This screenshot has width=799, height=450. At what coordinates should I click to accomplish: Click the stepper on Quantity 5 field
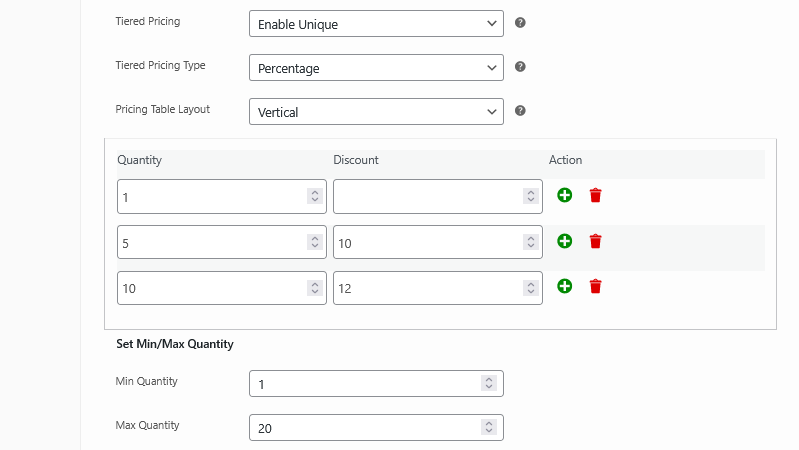[x=314, y=242]
